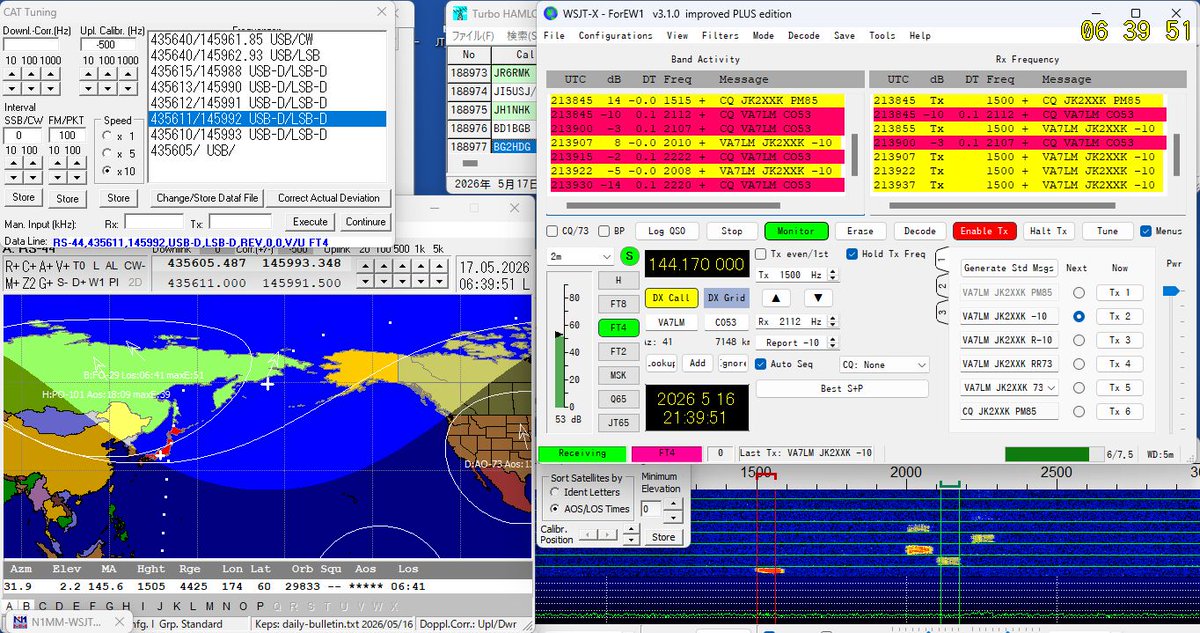Select Next radio for Tx 4
Viewport: 1200px width, 633px height.
tap(1079, 364)
